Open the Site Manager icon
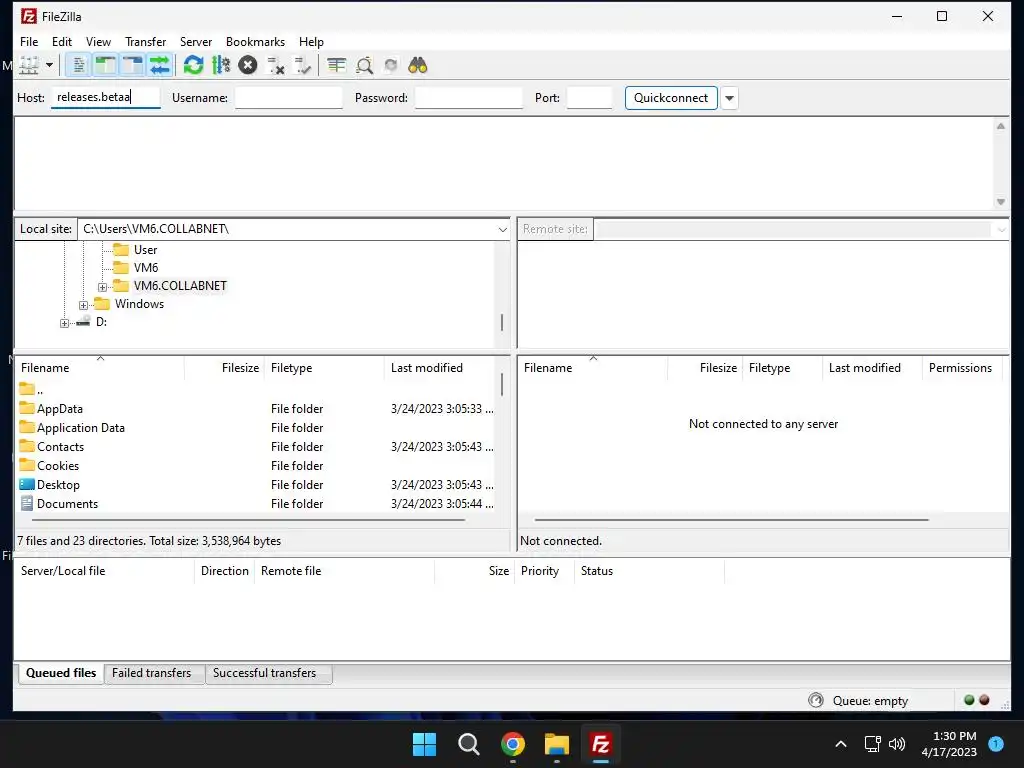Screen dimensions: 1024x768 (x=29, y=65)
